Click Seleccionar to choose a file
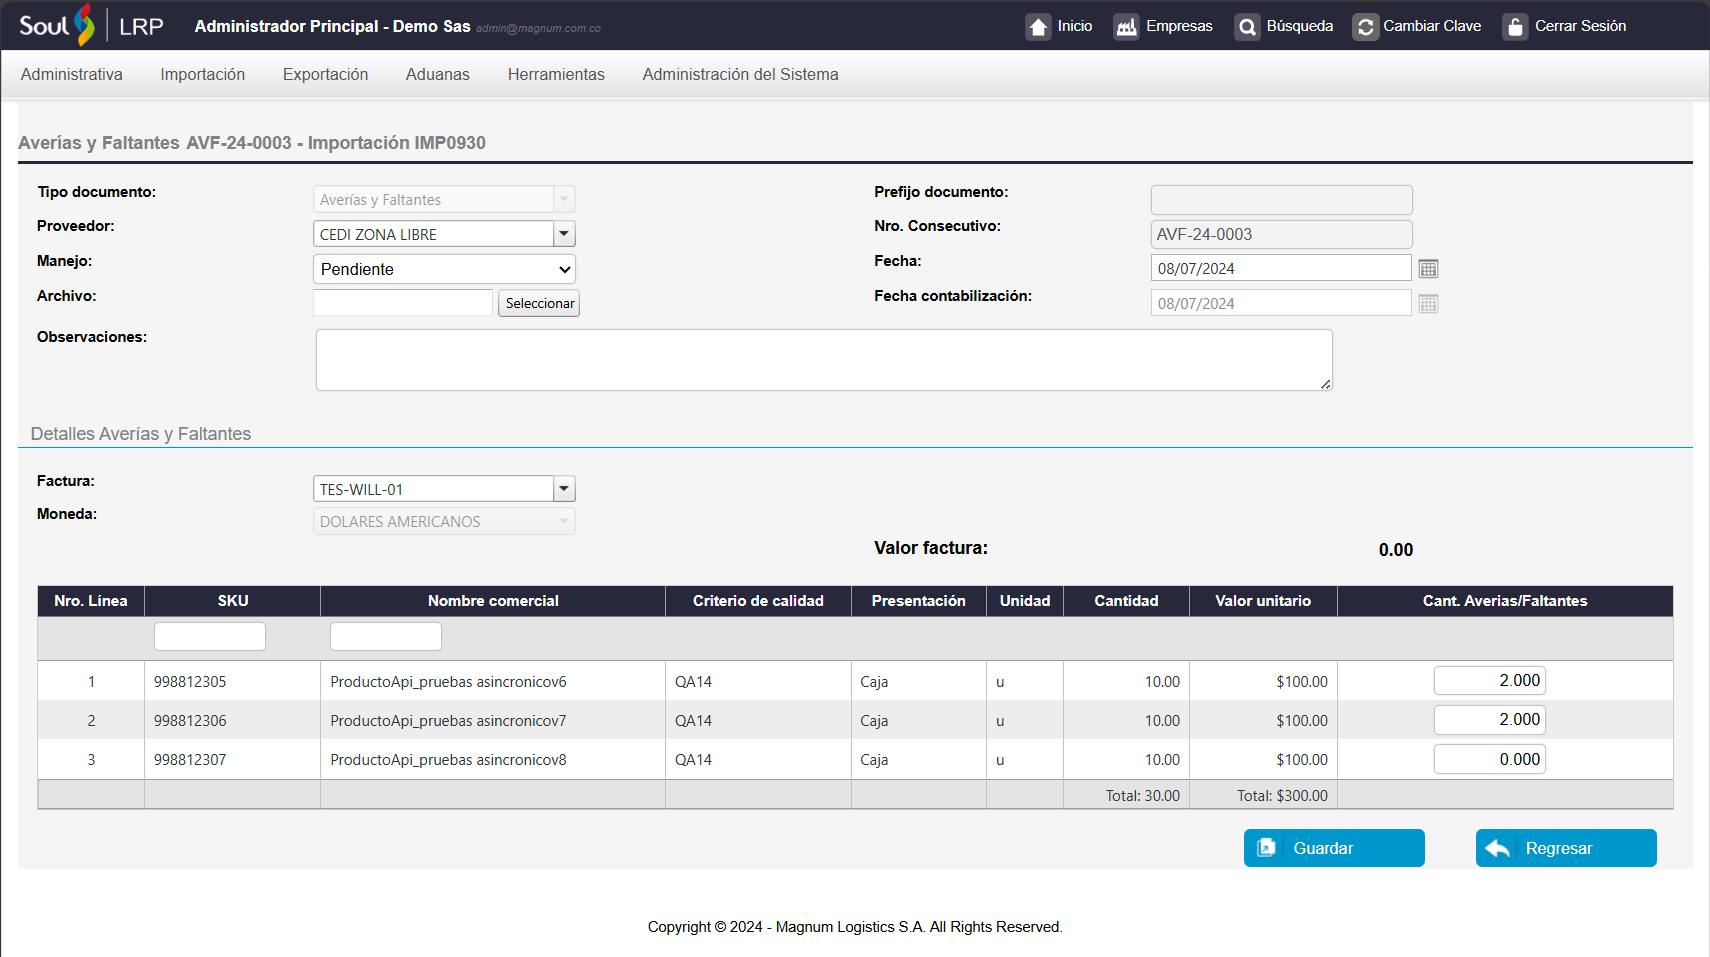Viewport: 1710px width, 957px height. pyautogui.click(x=539, y=303)
